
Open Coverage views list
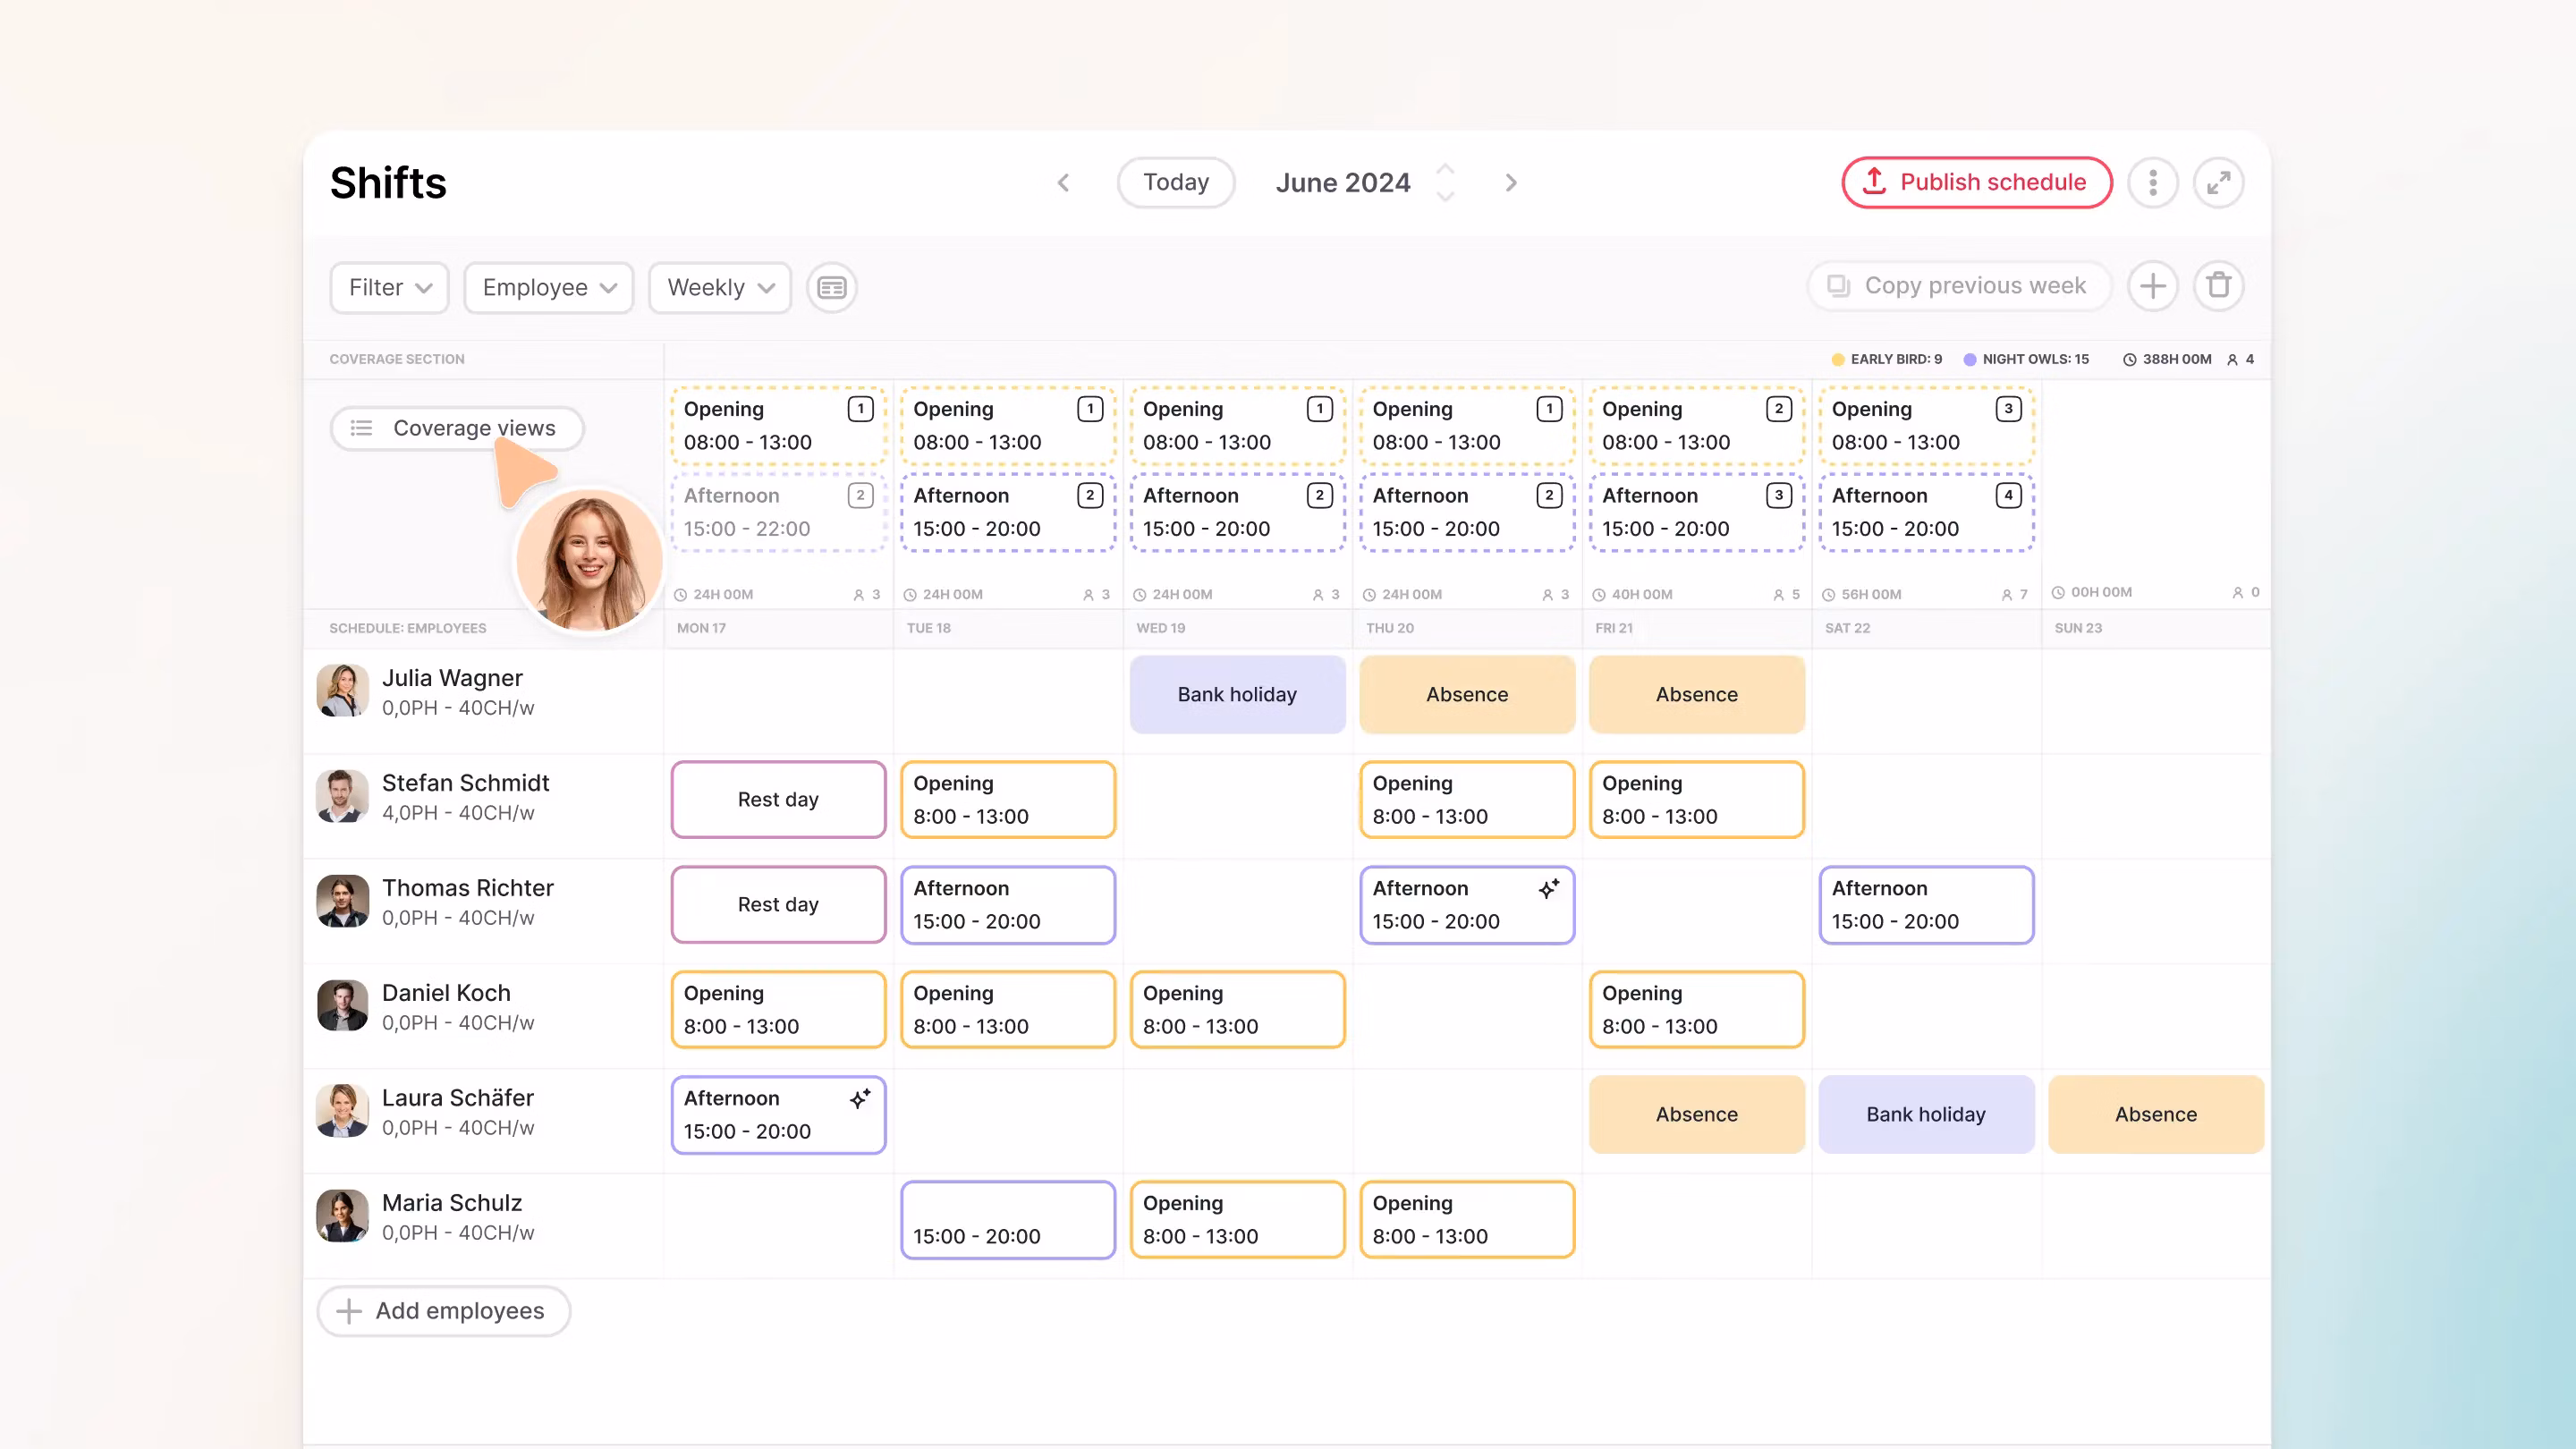point(456,428)
